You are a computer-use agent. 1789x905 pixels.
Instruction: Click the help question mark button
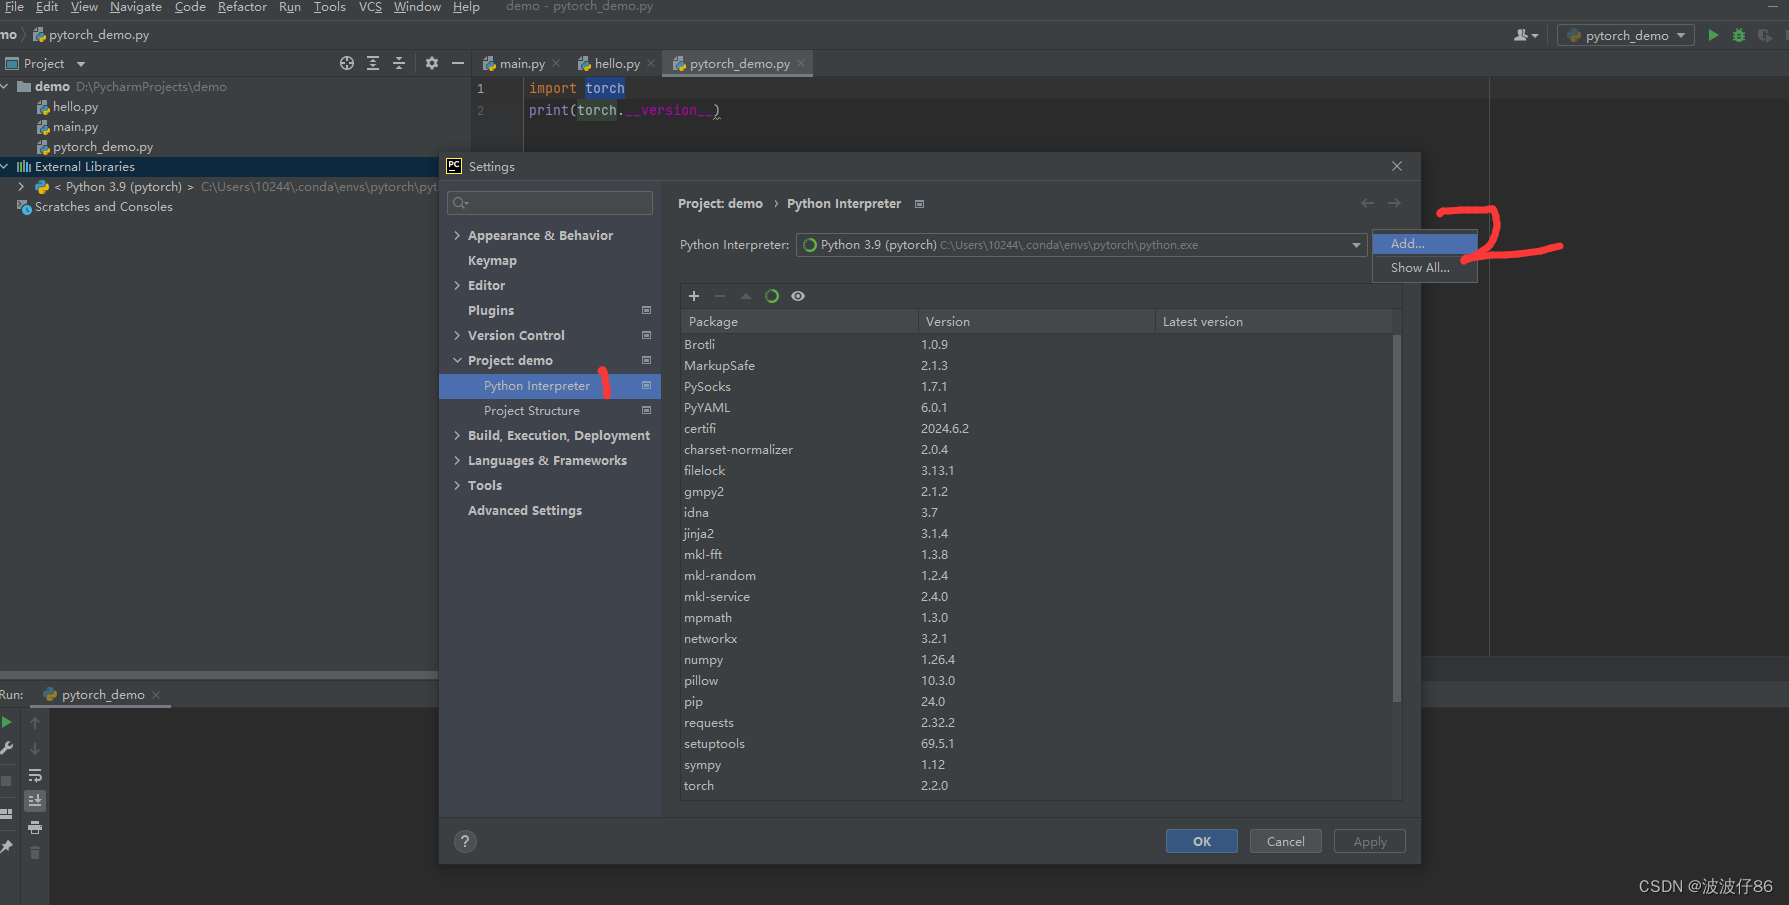tap(465, 841)
